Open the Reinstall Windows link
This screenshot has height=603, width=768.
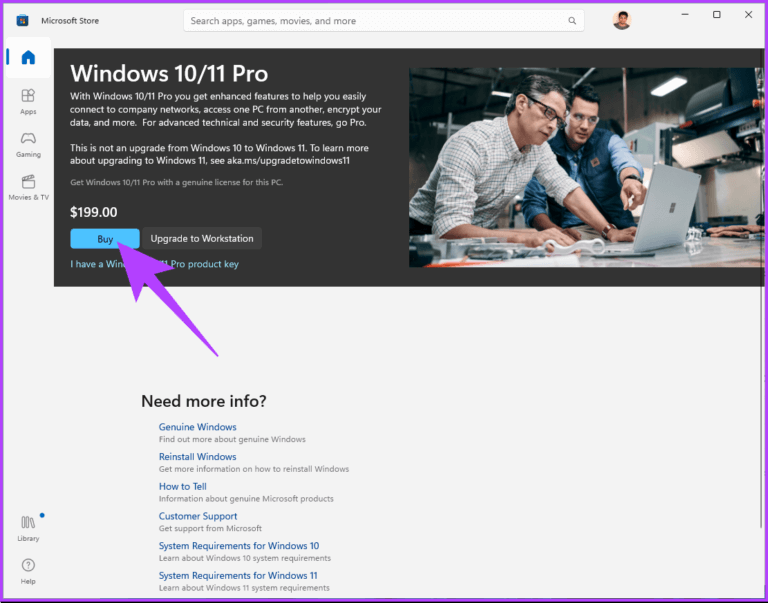tap(197, 457)
